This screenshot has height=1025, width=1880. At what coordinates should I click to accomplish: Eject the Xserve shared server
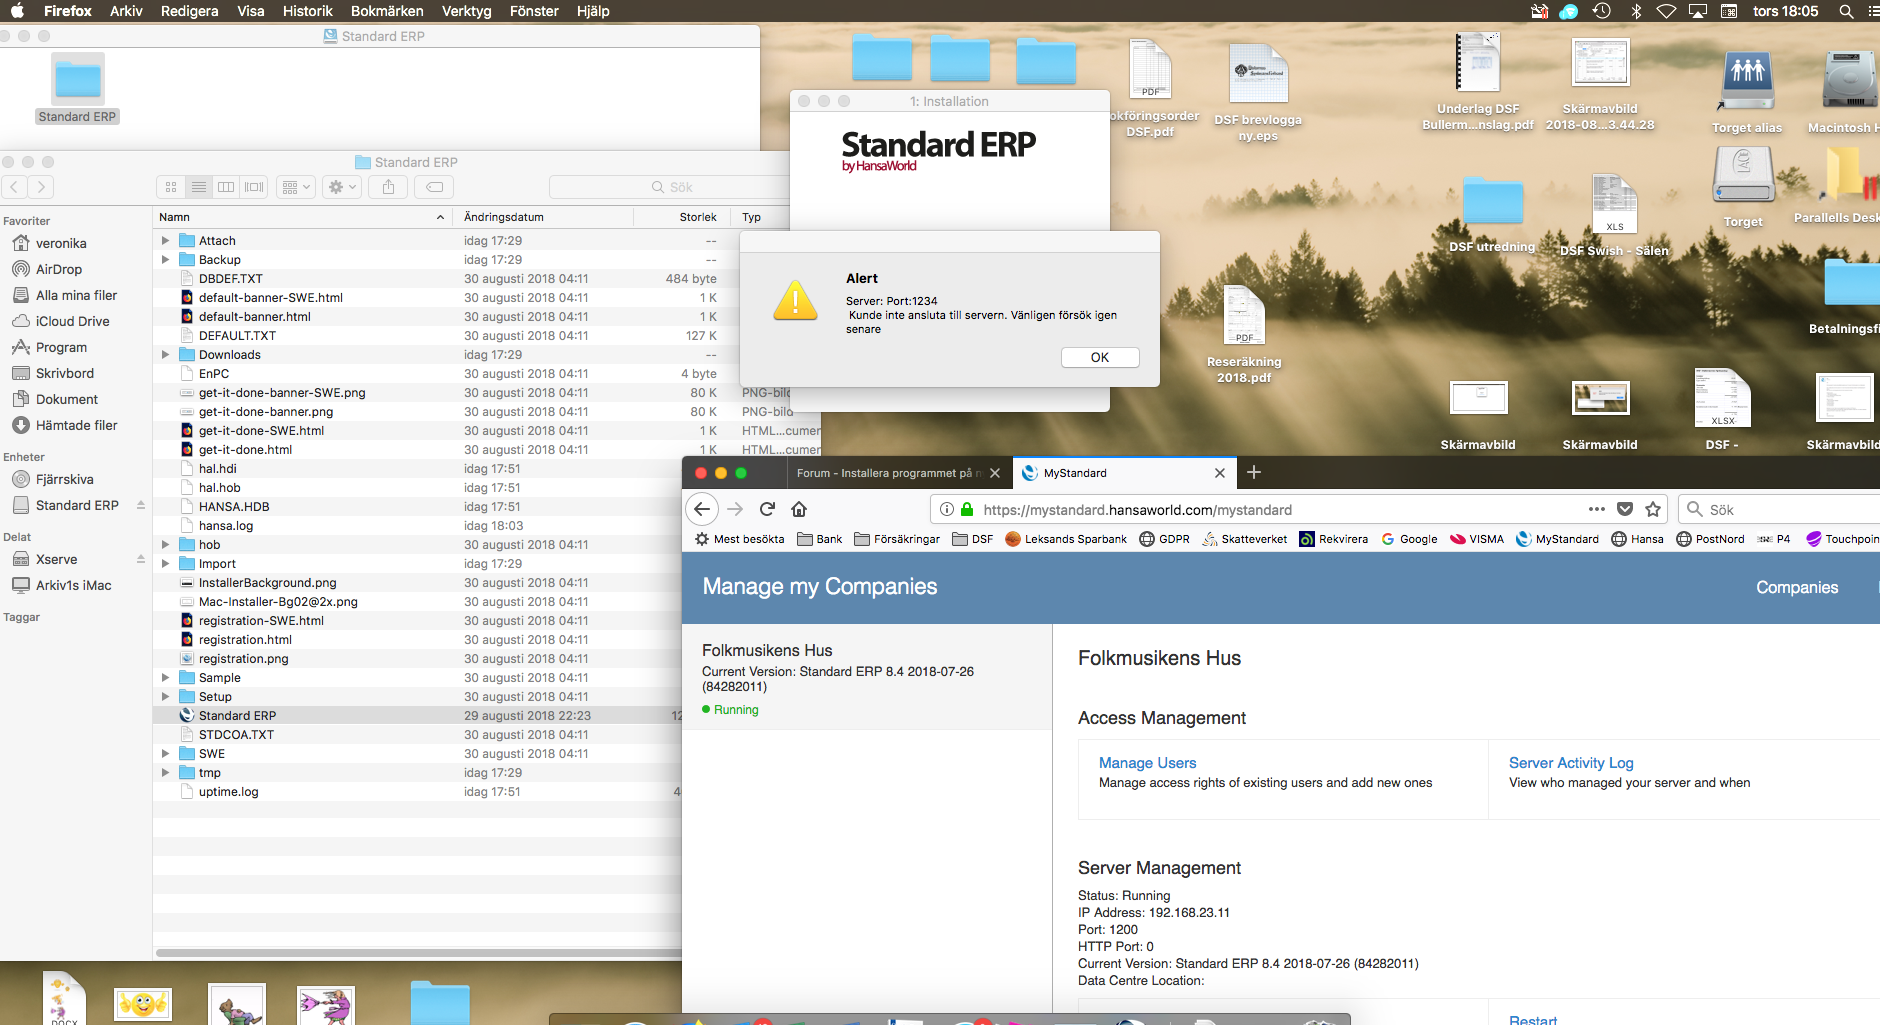tap(141, 560)
